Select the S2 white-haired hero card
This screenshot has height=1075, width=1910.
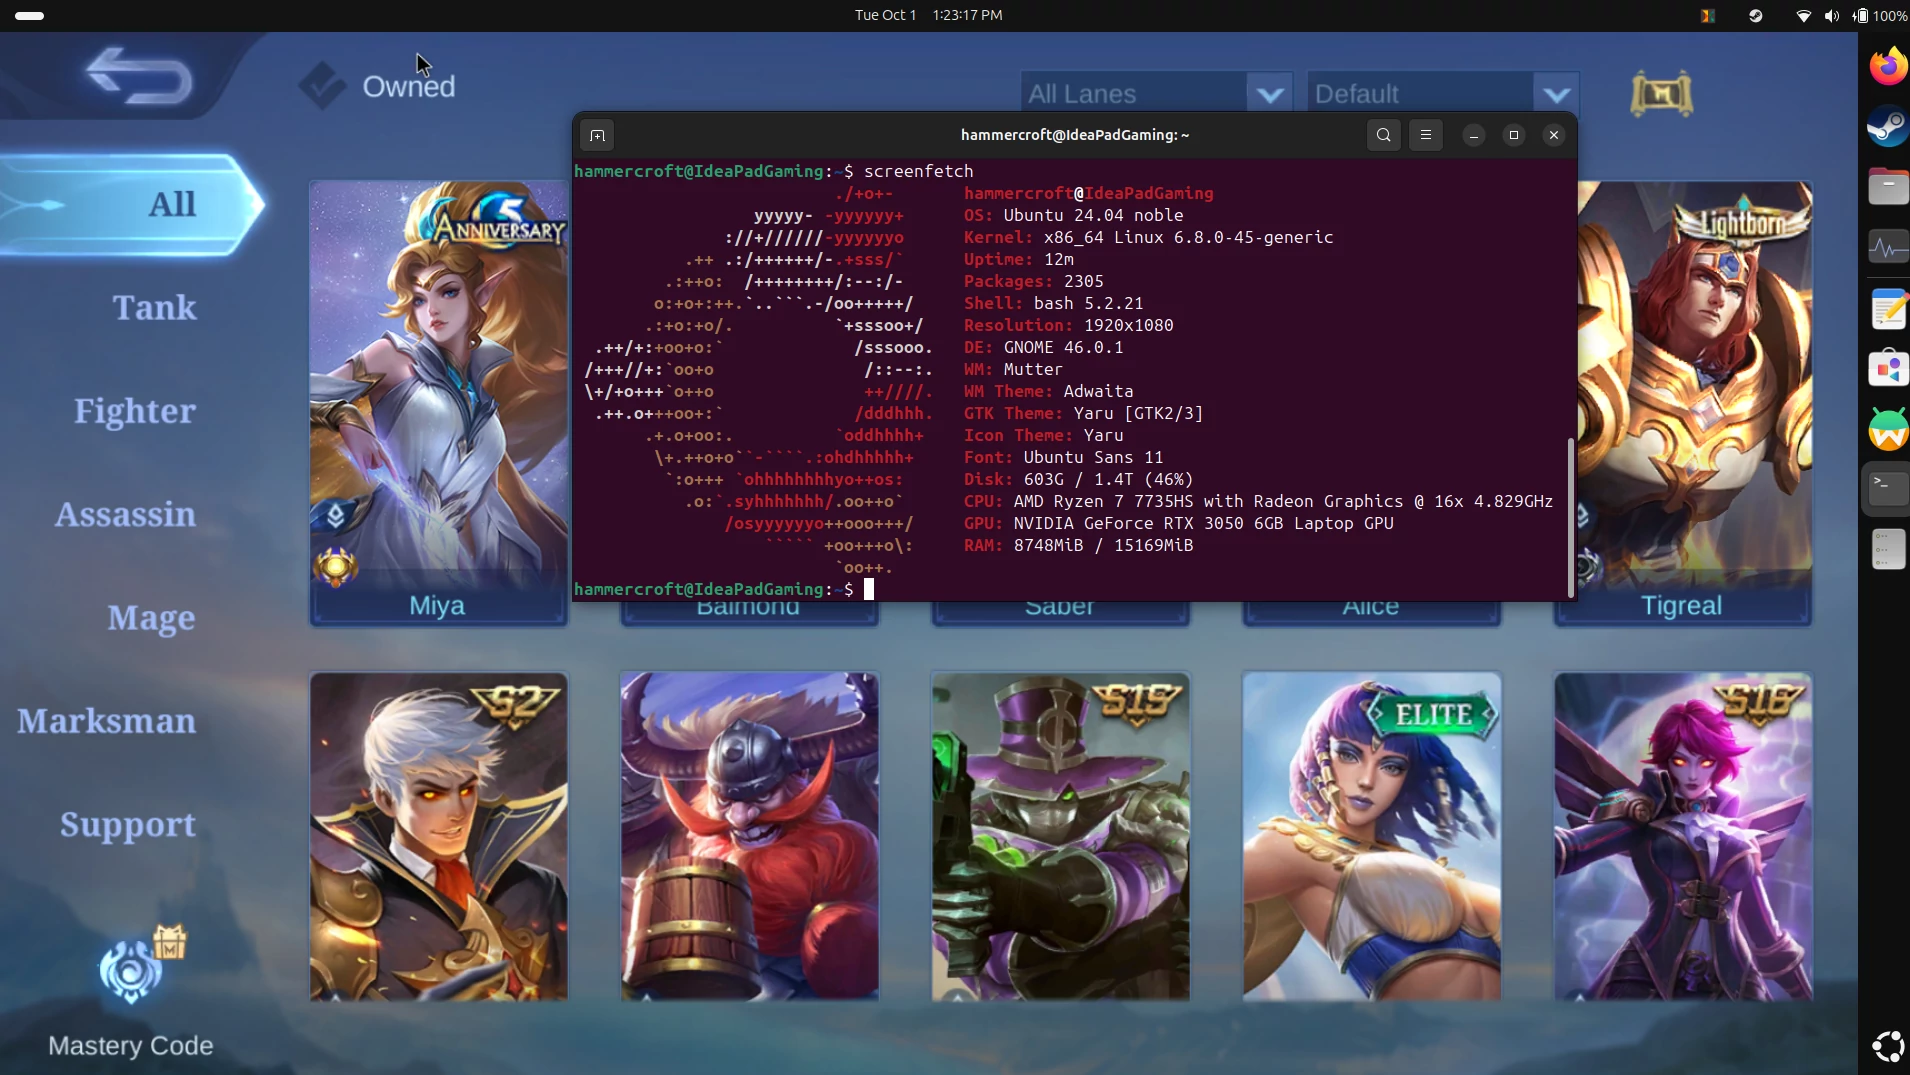point(439,837)
